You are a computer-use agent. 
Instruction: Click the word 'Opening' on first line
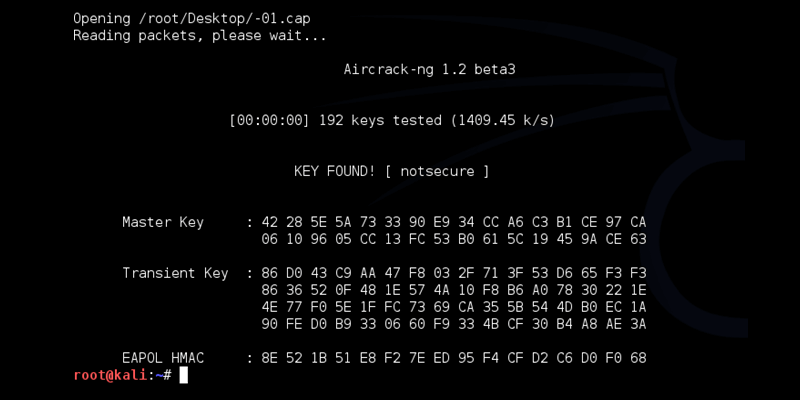(x=102, y=19)
